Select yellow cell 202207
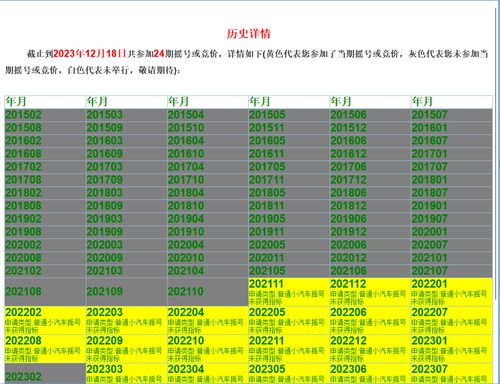The width and height of the screenshot is (500, 384). click(452, 320)
